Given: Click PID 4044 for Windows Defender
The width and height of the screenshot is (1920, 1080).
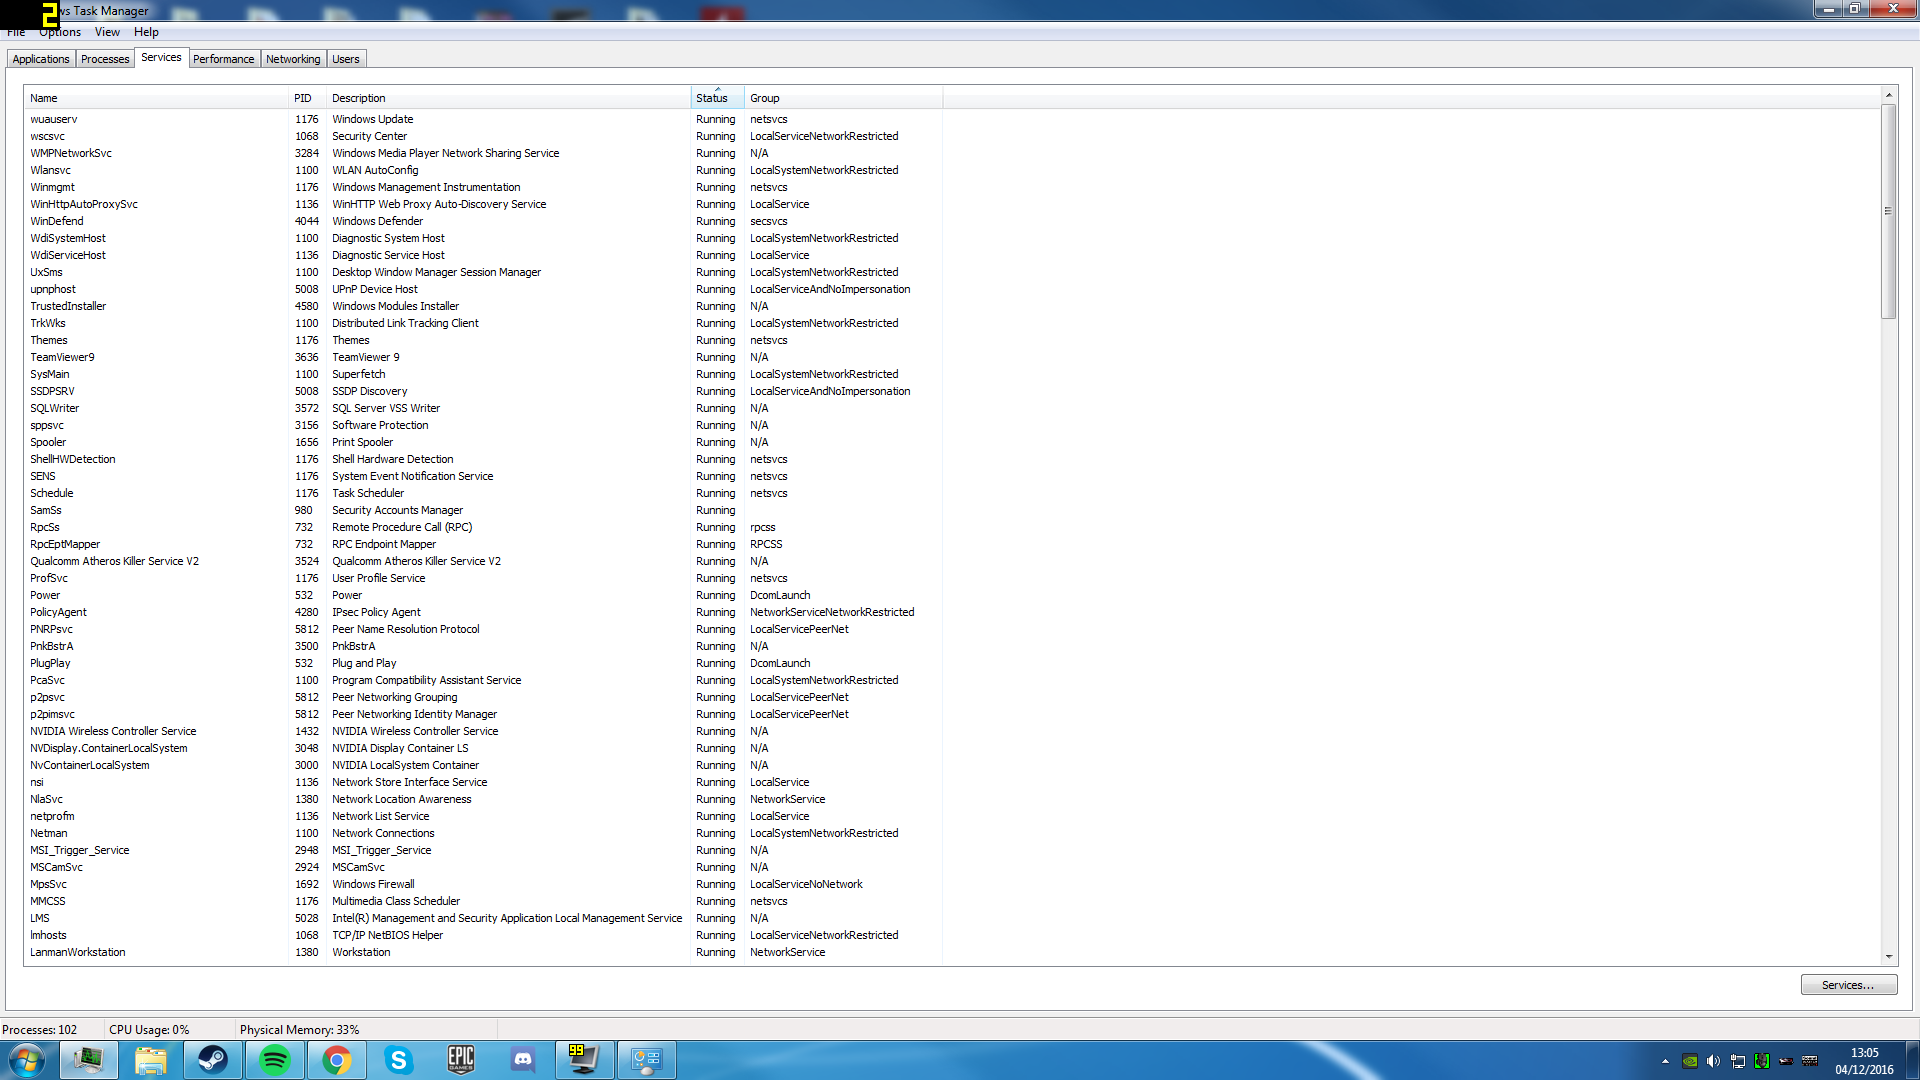Looking at the screenshot, I should pyautogui.click(x=307, y=221).
